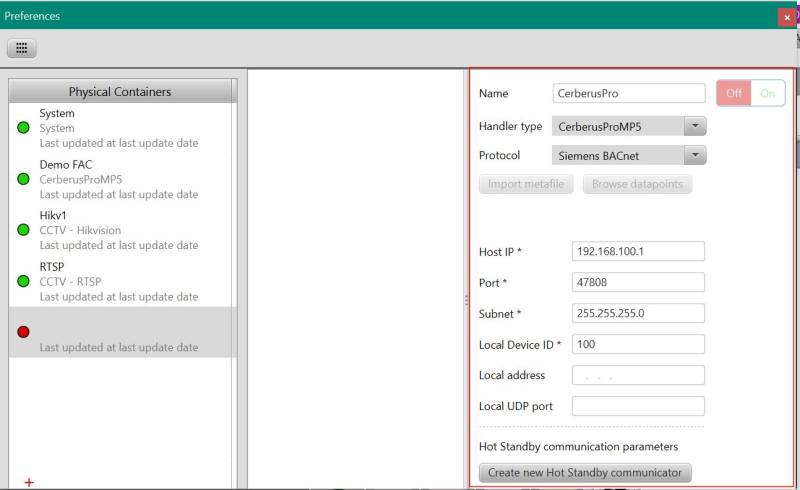Focus the Local UDP port field
The image size is (800, 490).
click(x=637, y=406)
